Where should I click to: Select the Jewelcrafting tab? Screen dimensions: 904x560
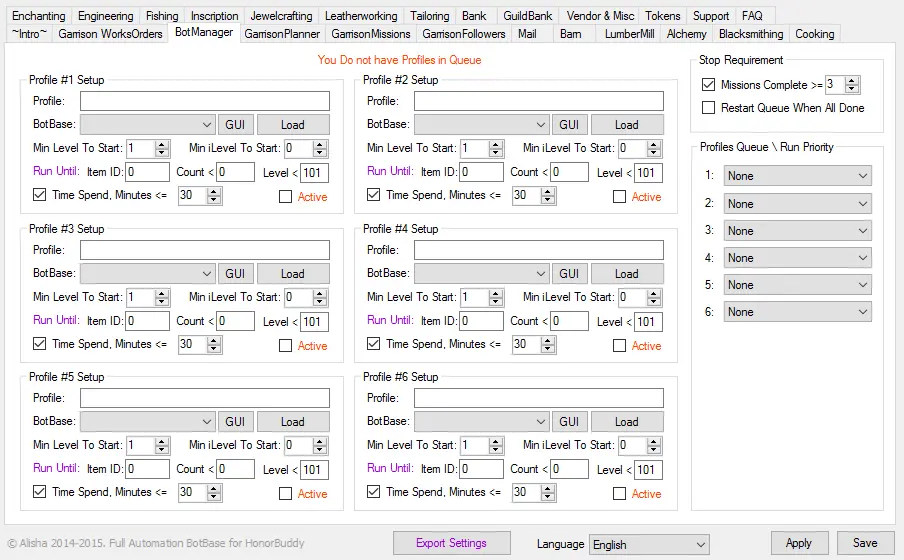281,16
